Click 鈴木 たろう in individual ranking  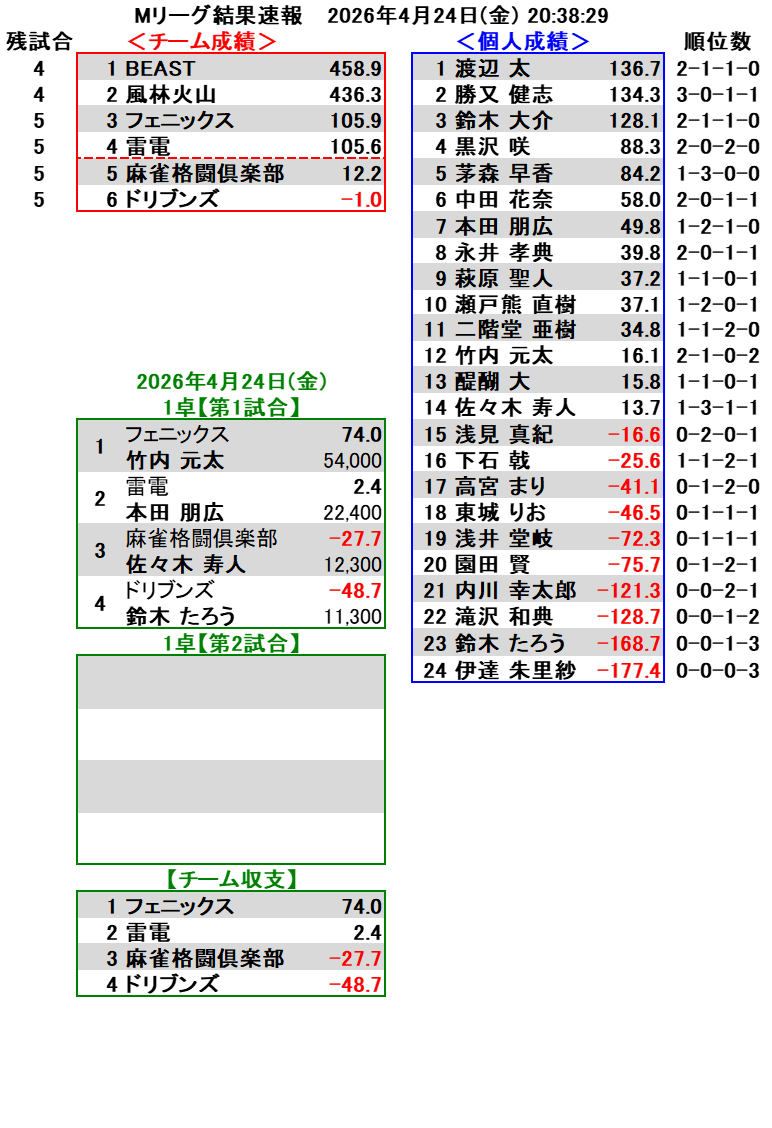[x=509, y=643]
